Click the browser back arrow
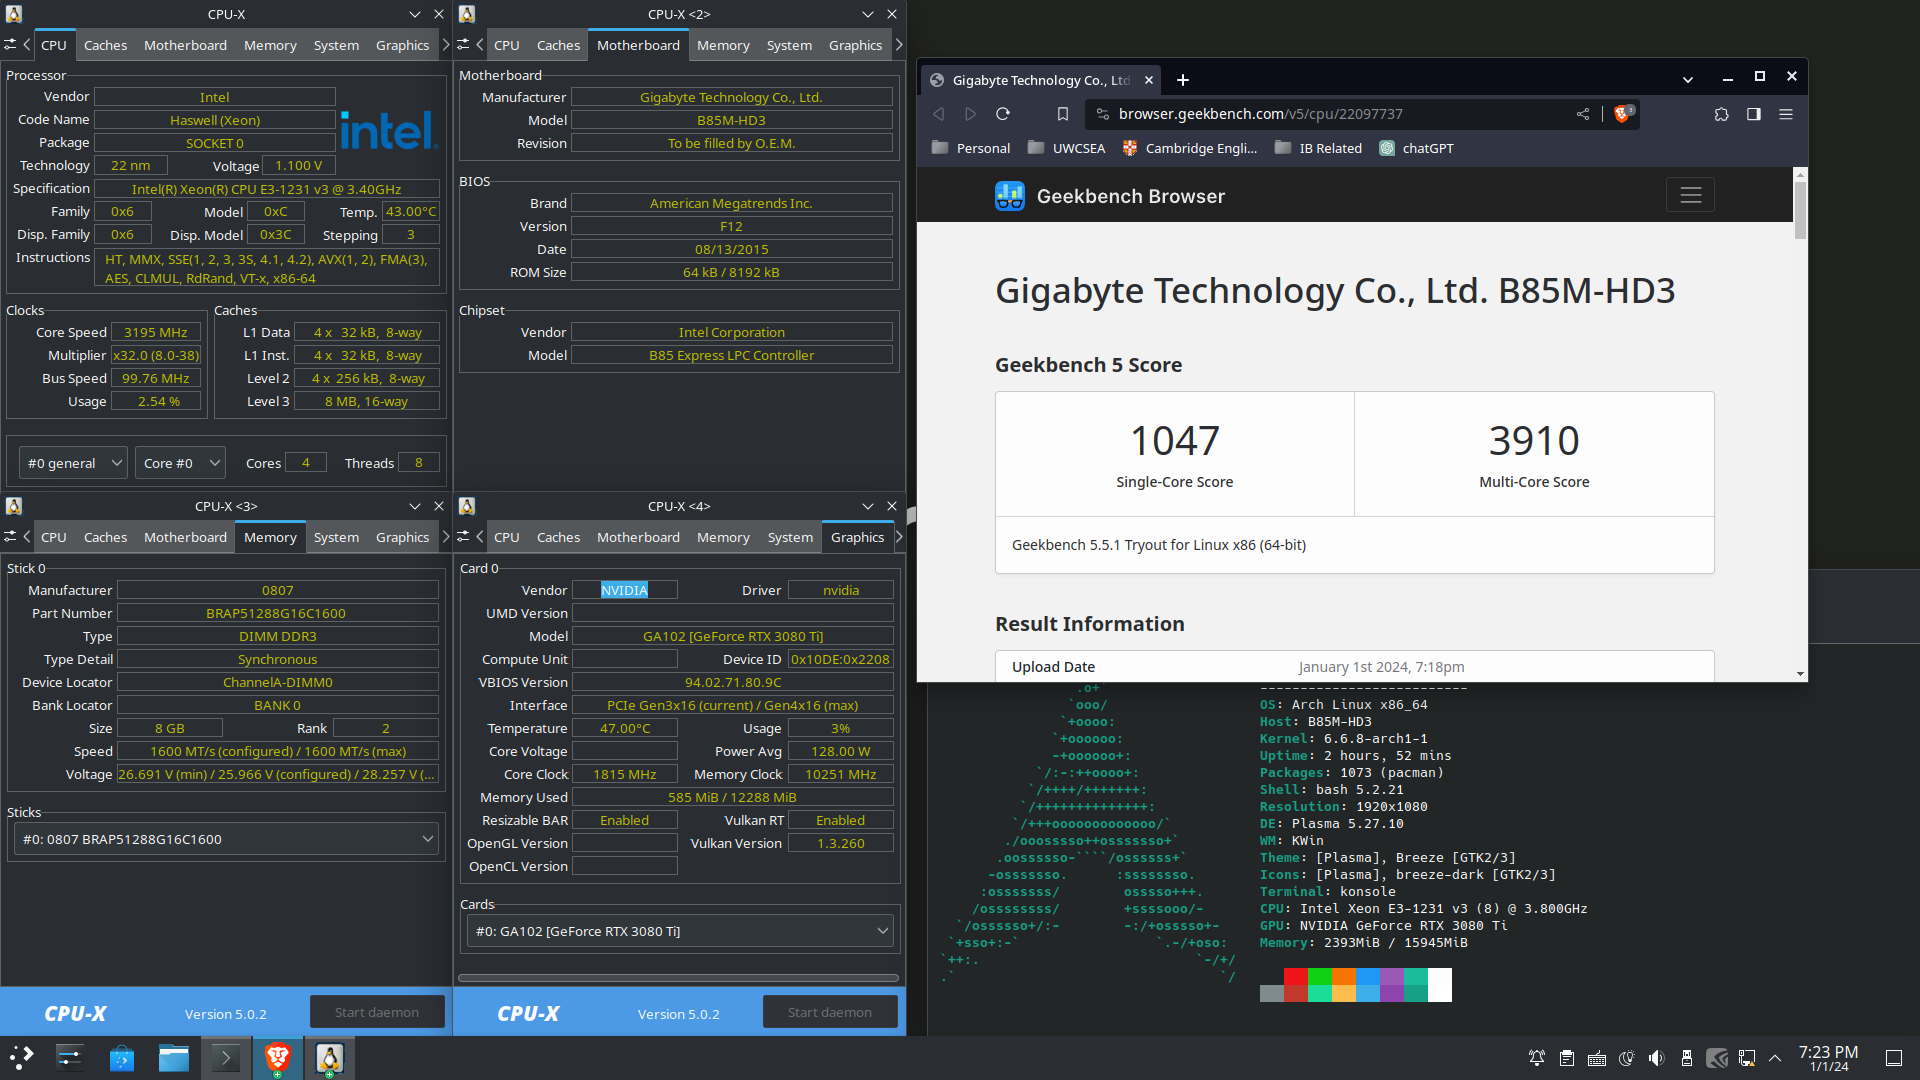1920x1080 pixels. (938, 114)
